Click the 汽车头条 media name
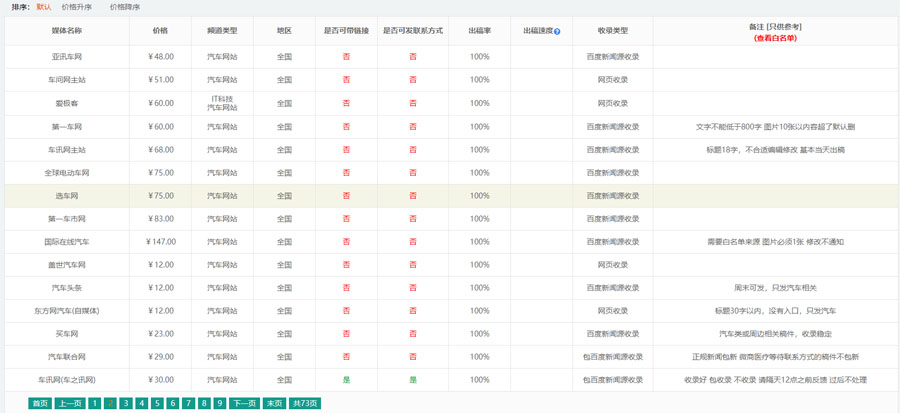 click(x=66, y=288)
